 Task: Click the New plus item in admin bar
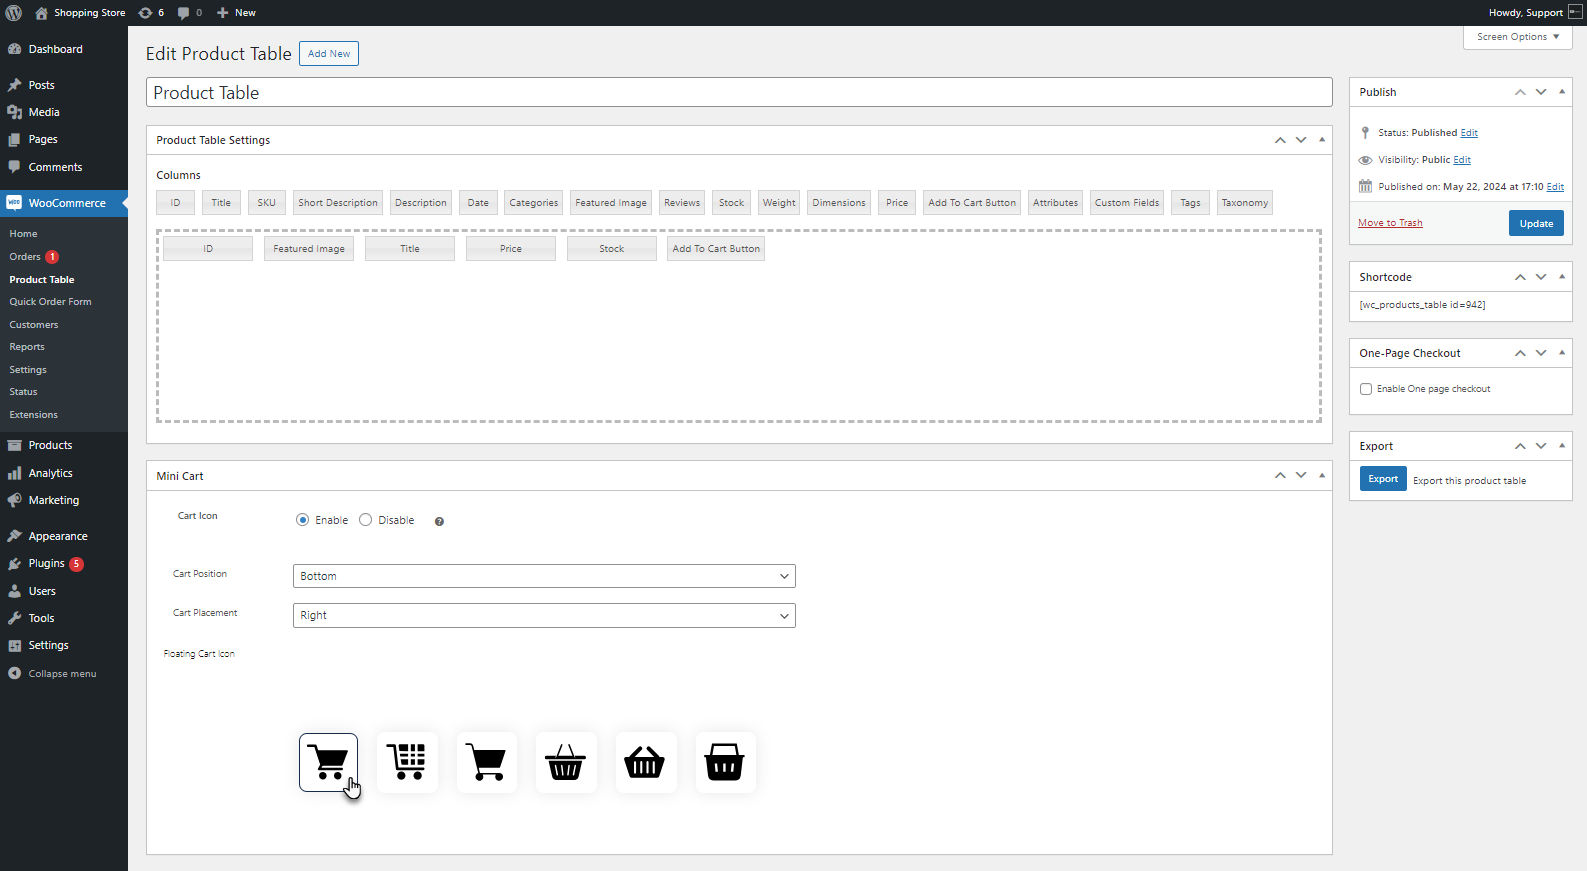[236, 13]
